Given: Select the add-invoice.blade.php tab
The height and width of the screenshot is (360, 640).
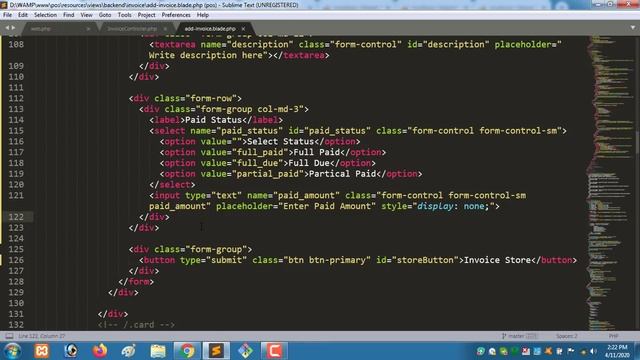Looking at the screenshot, I should [x=210, y=29].
